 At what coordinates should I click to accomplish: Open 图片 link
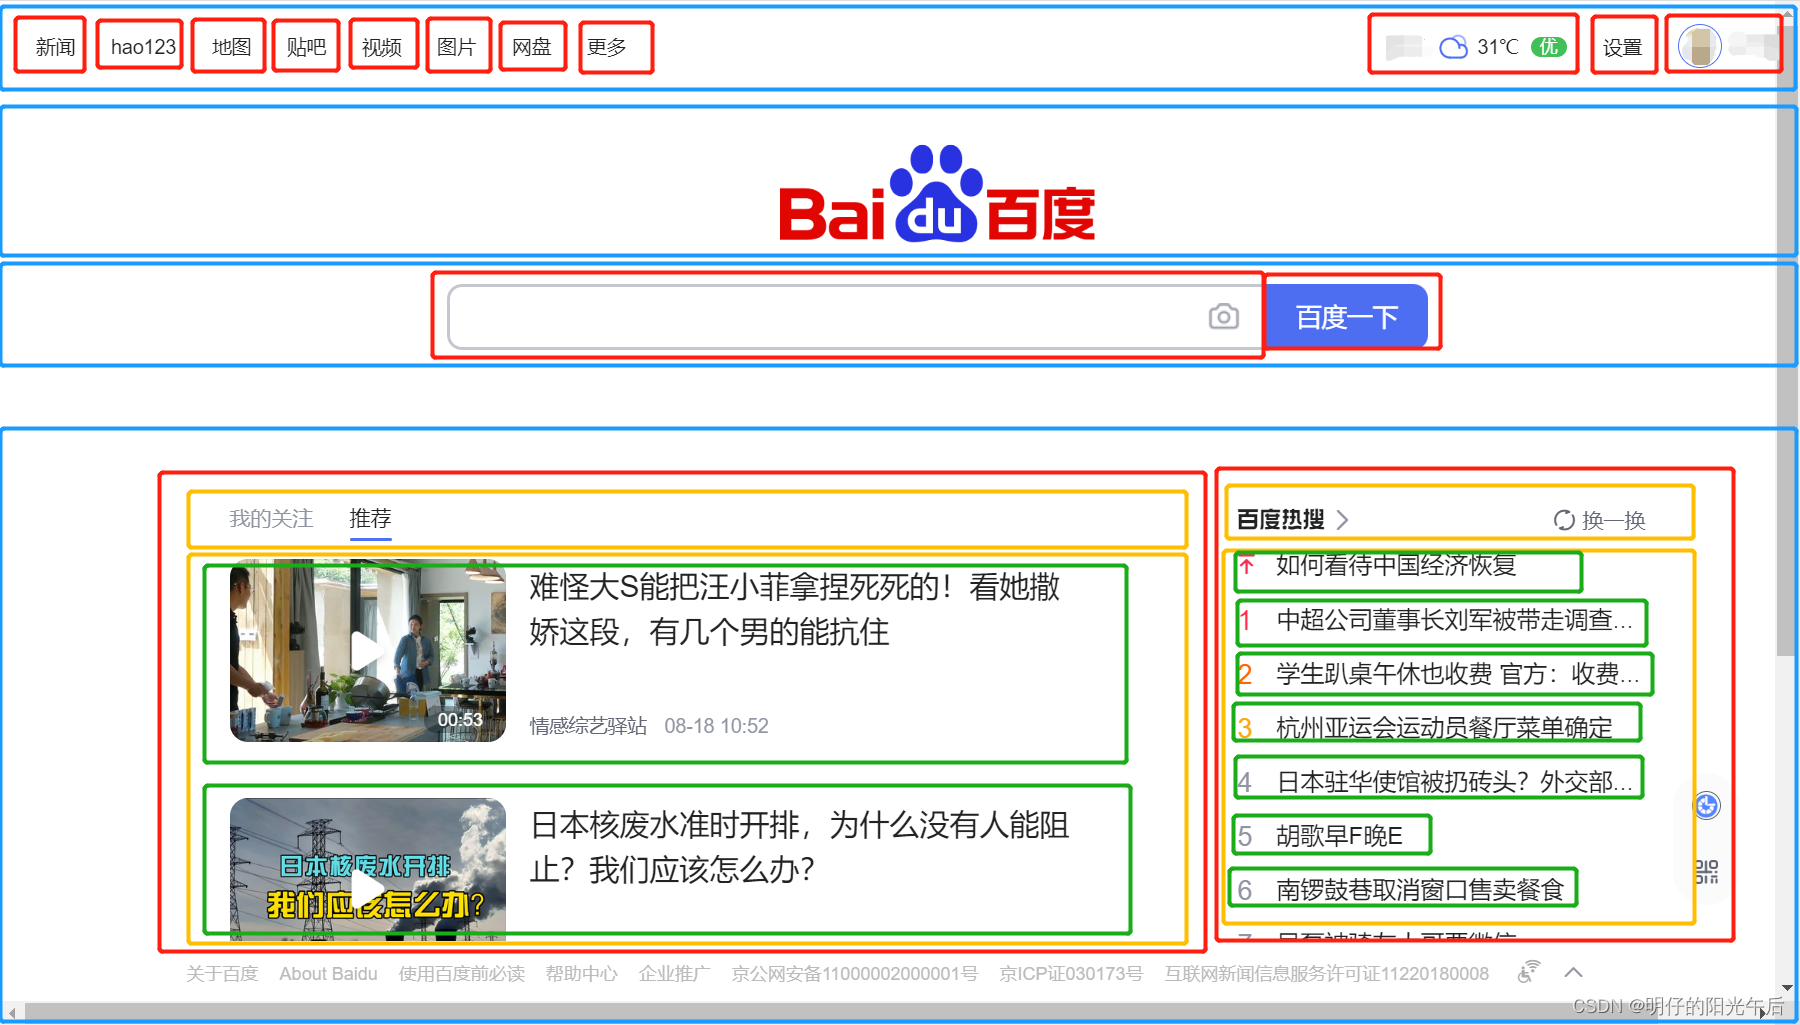(x=456, y=47)
